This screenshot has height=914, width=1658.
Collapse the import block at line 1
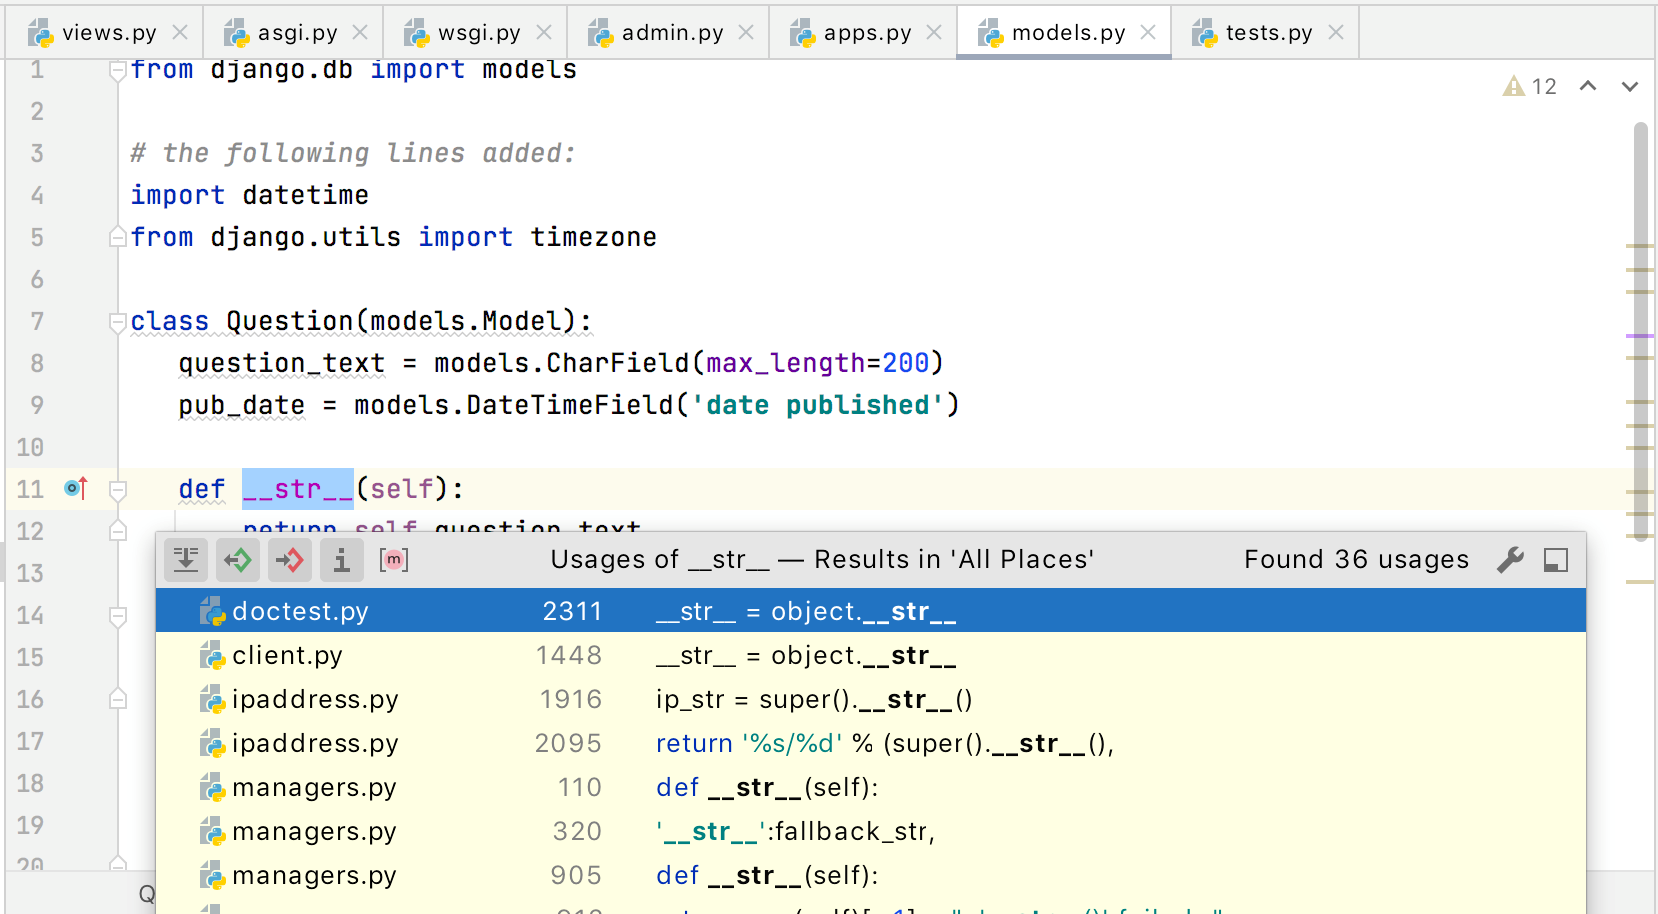tap(117, 71)
